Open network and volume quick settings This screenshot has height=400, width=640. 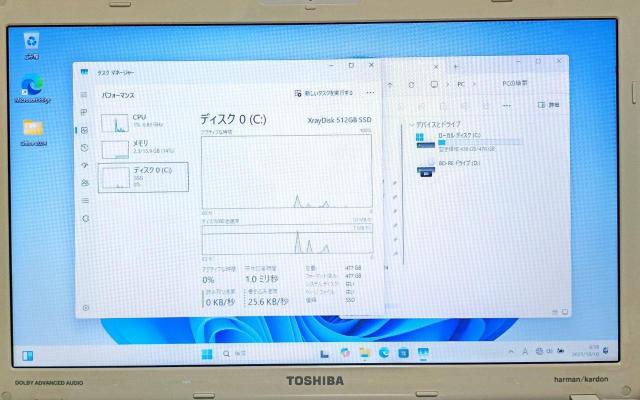(x=550, y=351)
